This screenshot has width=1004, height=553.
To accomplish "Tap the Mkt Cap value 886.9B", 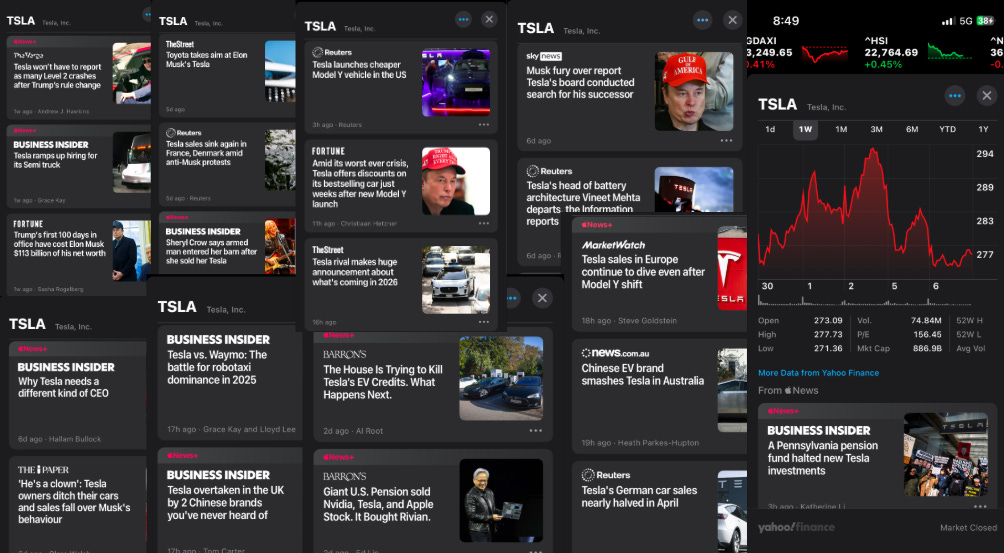I will 927,348.
